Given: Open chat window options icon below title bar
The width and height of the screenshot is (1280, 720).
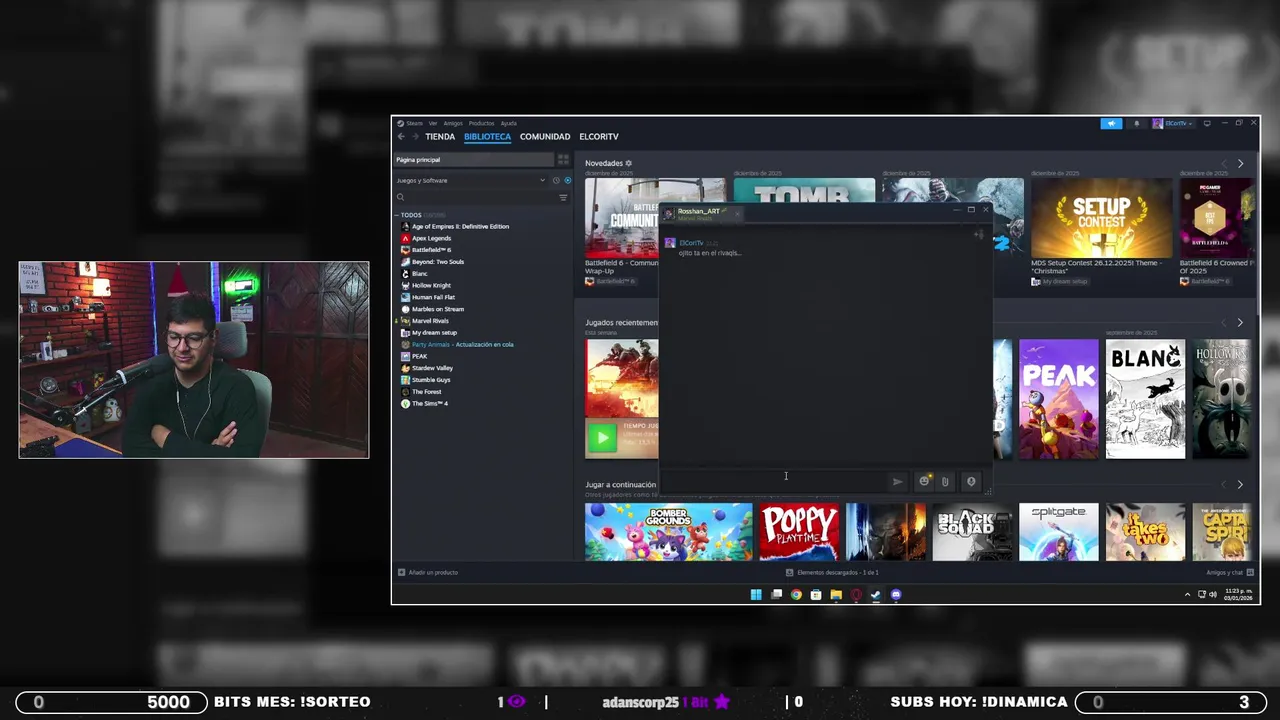Looking at the screenshot, I should pyautogui.click(x=978, y=235).
